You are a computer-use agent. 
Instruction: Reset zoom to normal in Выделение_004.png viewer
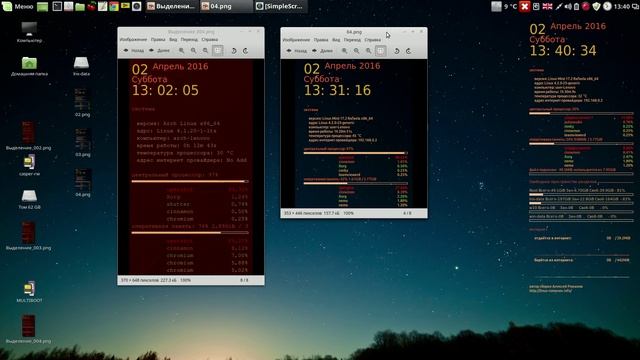[205, 51]
